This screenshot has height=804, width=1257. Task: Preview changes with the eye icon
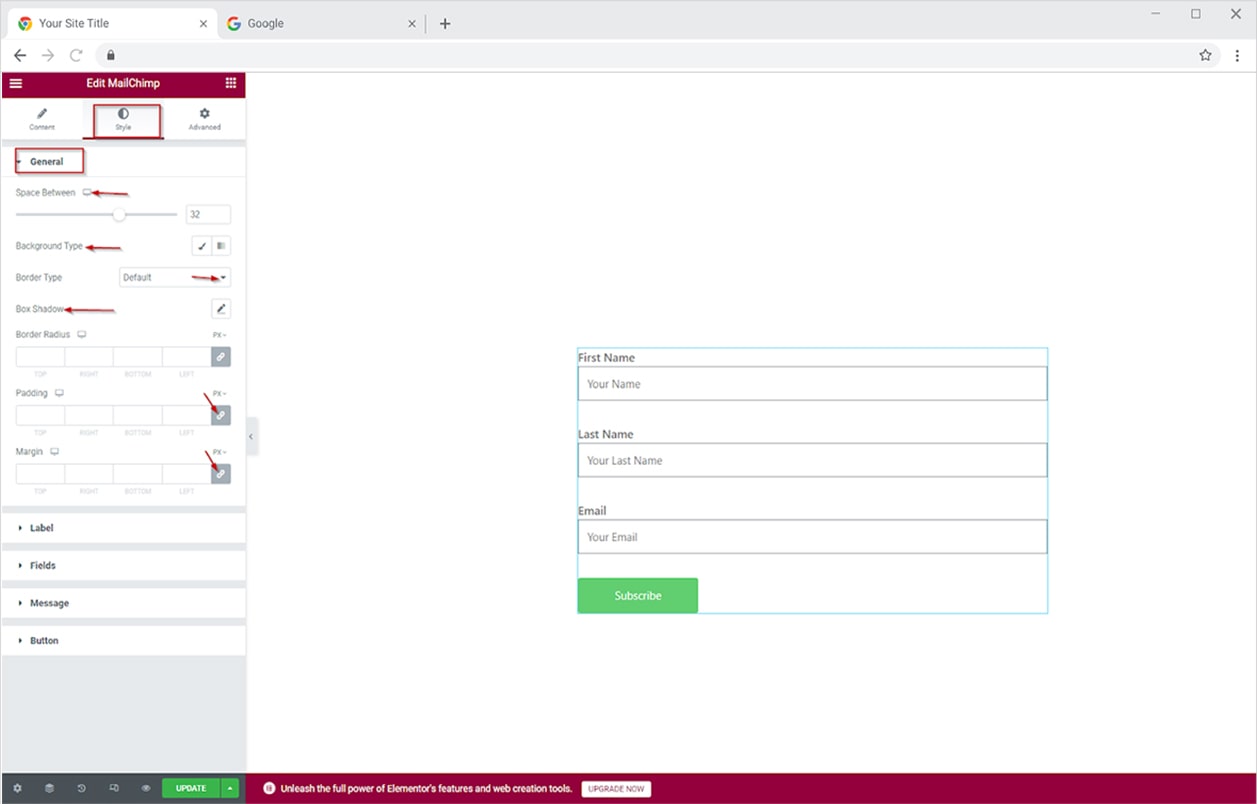[x=146, y=788]
